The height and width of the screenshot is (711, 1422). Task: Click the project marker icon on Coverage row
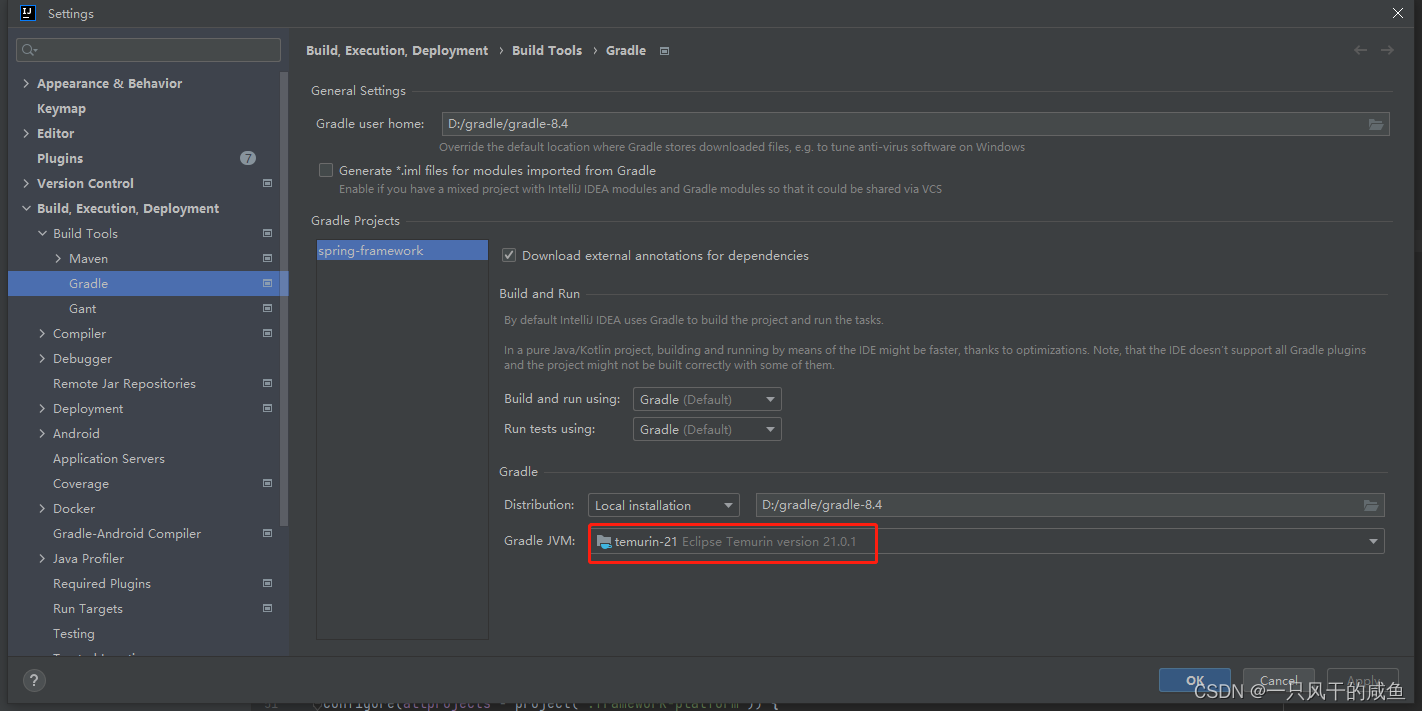point(267,483)
